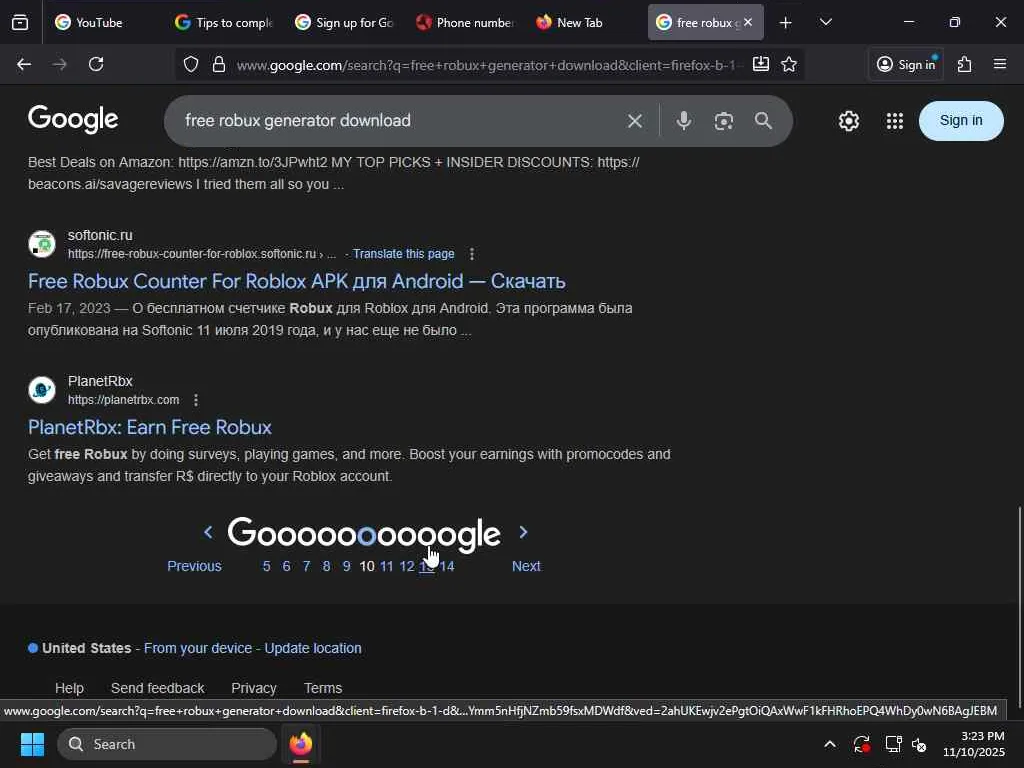Click Translate this page link

pyautogui.click(x=403, y=254)
